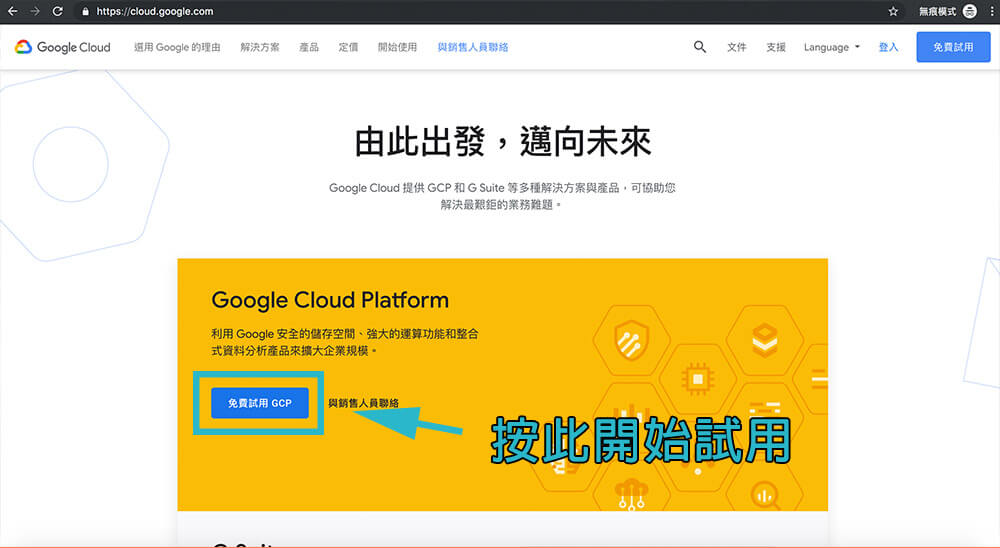This screenshot has width=1000, height=548.
Task: Open the 定價 menu item
Action: point(348,47)
